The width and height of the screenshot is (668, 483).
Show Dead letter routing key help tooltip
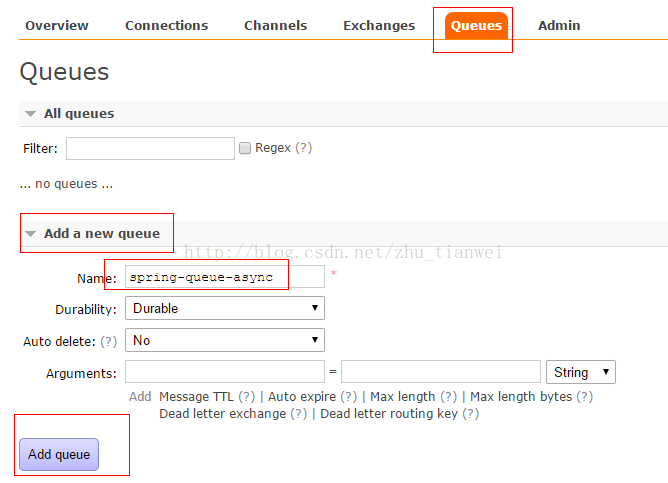coord(471,414)
